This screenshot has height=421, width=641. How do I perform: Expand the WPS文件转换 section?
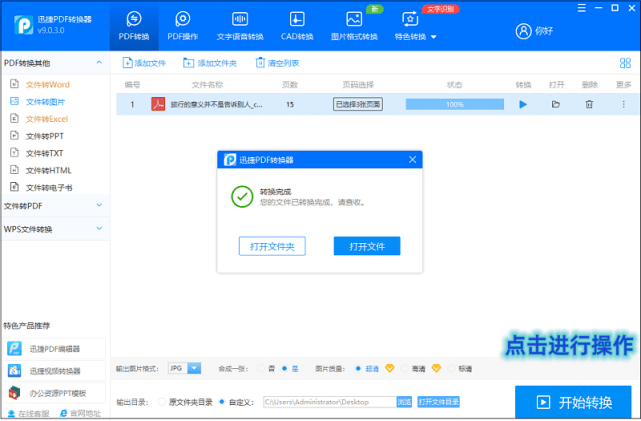coord(99,228)
